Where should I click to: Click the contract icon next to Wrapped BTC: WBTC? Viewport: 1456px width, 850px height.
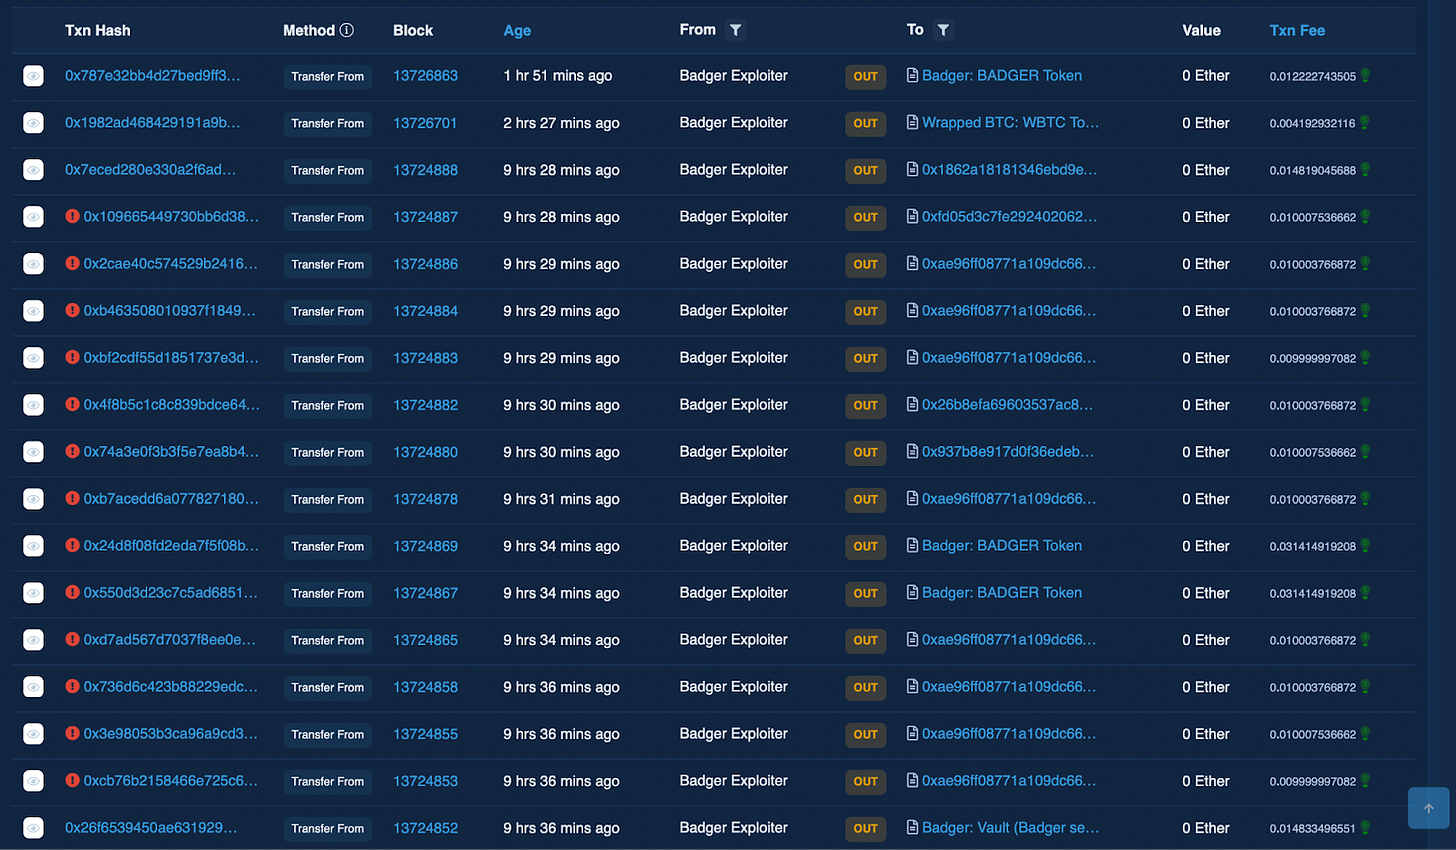point(912,122)
